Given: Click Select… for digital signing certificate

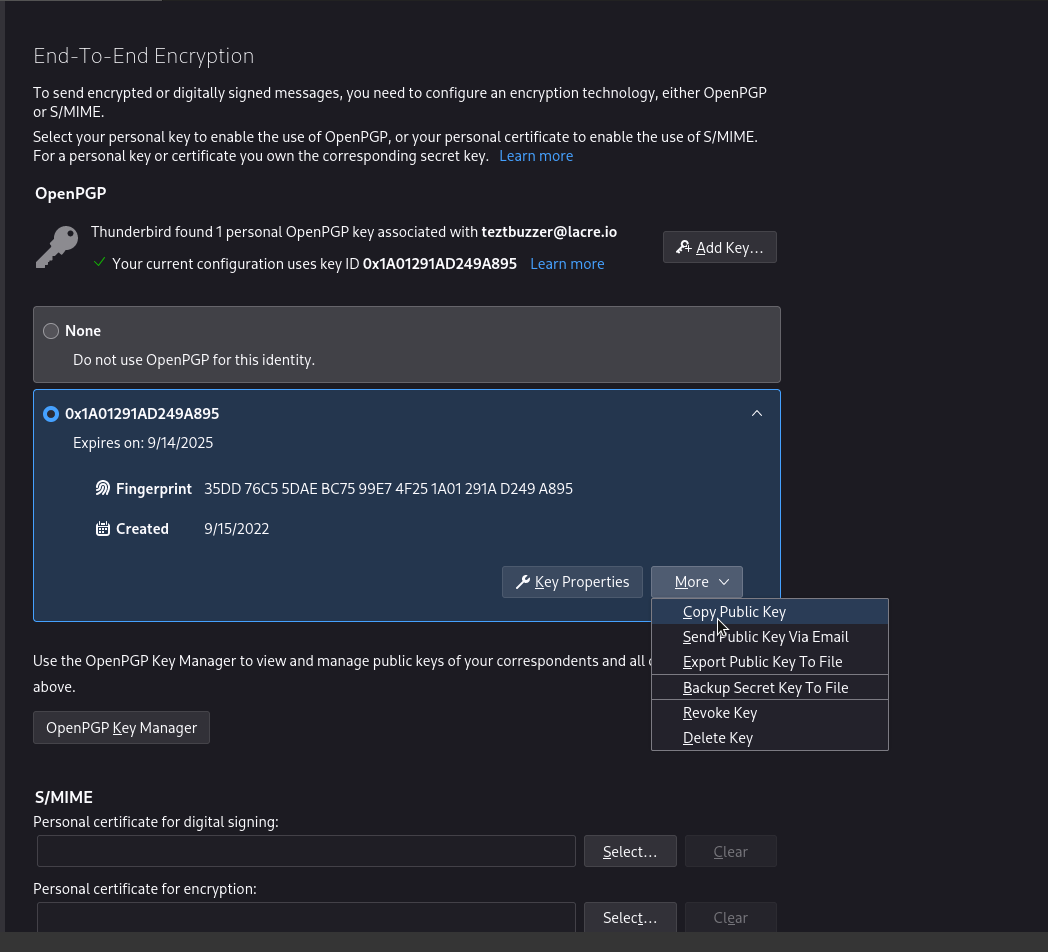Looking at the screenshot, I should 630,851.
